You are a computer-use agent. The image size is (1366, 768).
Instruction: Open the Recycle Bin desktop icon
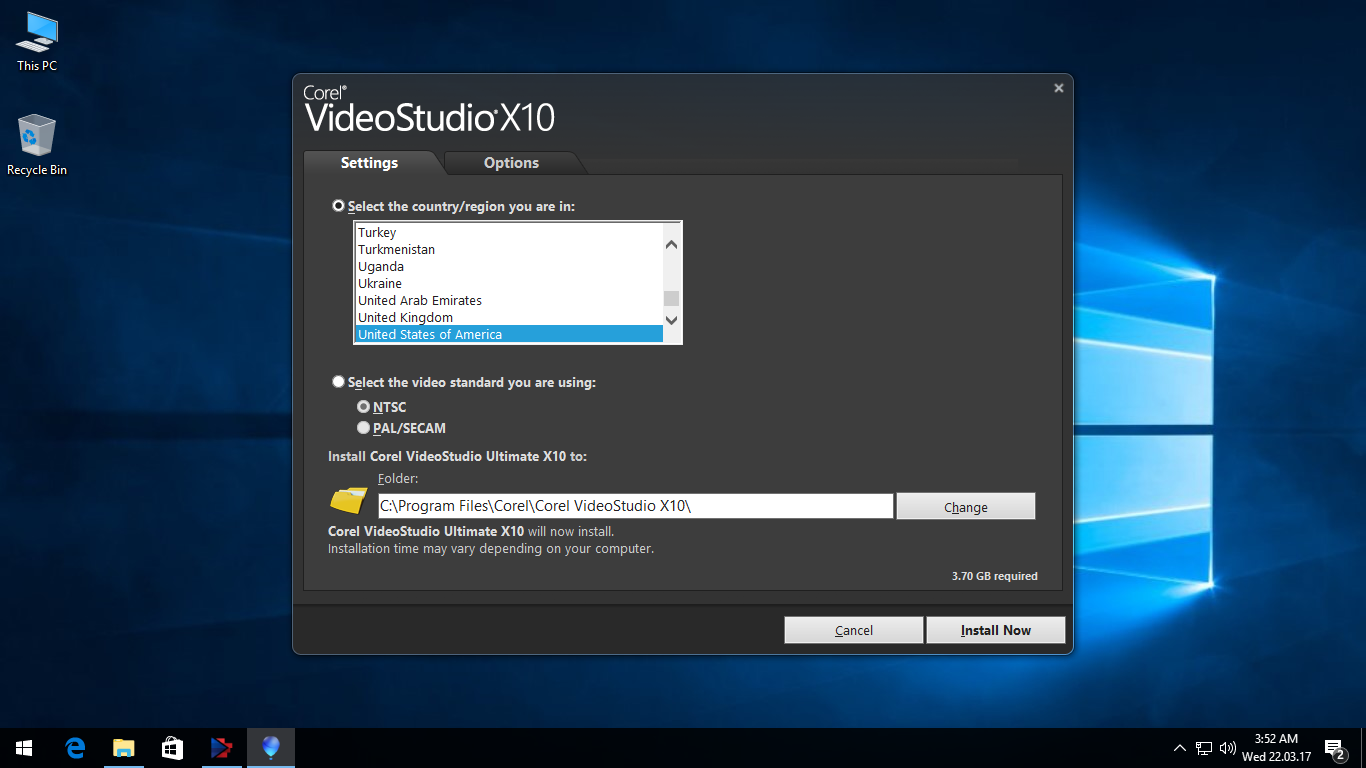tap(37, 145)
